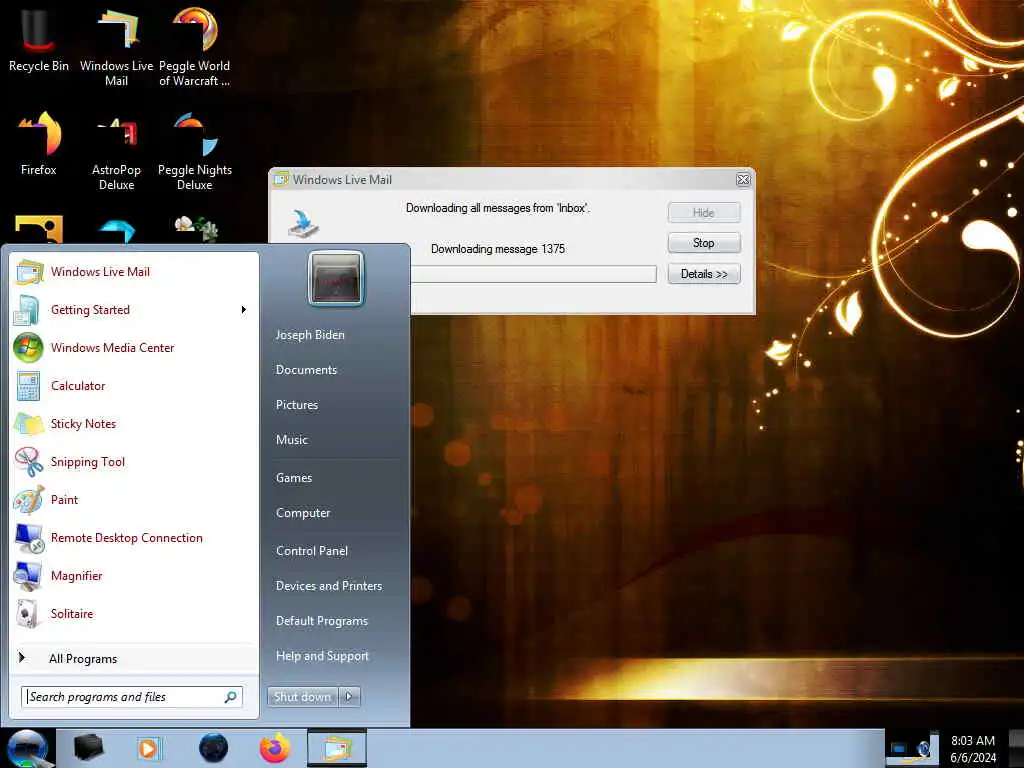
Task: Click the Windows Live Mail dialog title icon
Action: point(281,179)
